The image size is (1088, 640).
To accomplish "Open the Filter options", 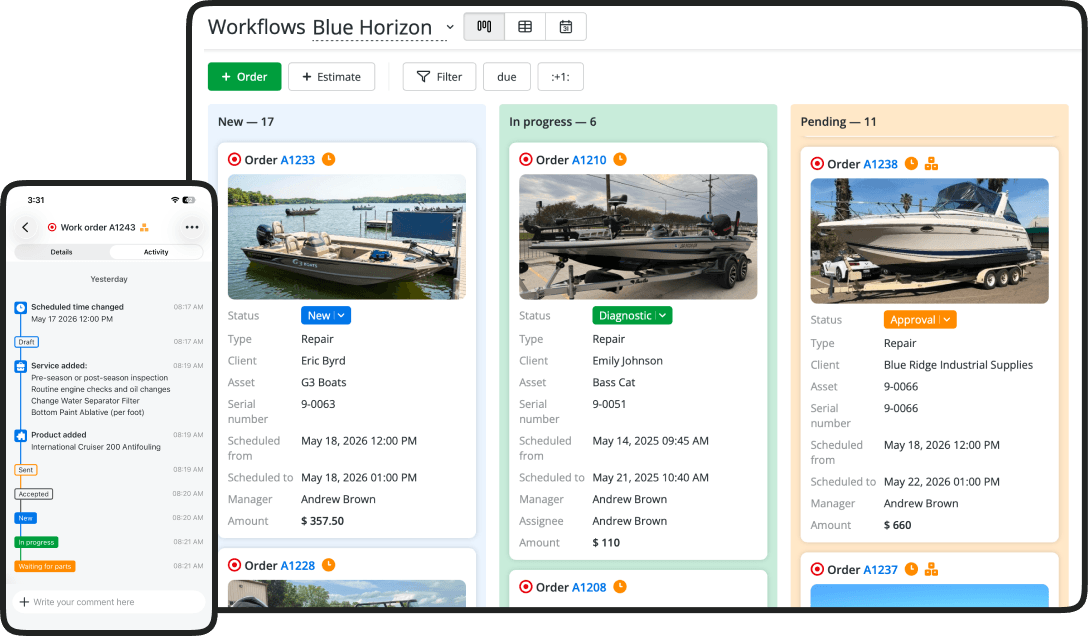I will tap(439, 77).
